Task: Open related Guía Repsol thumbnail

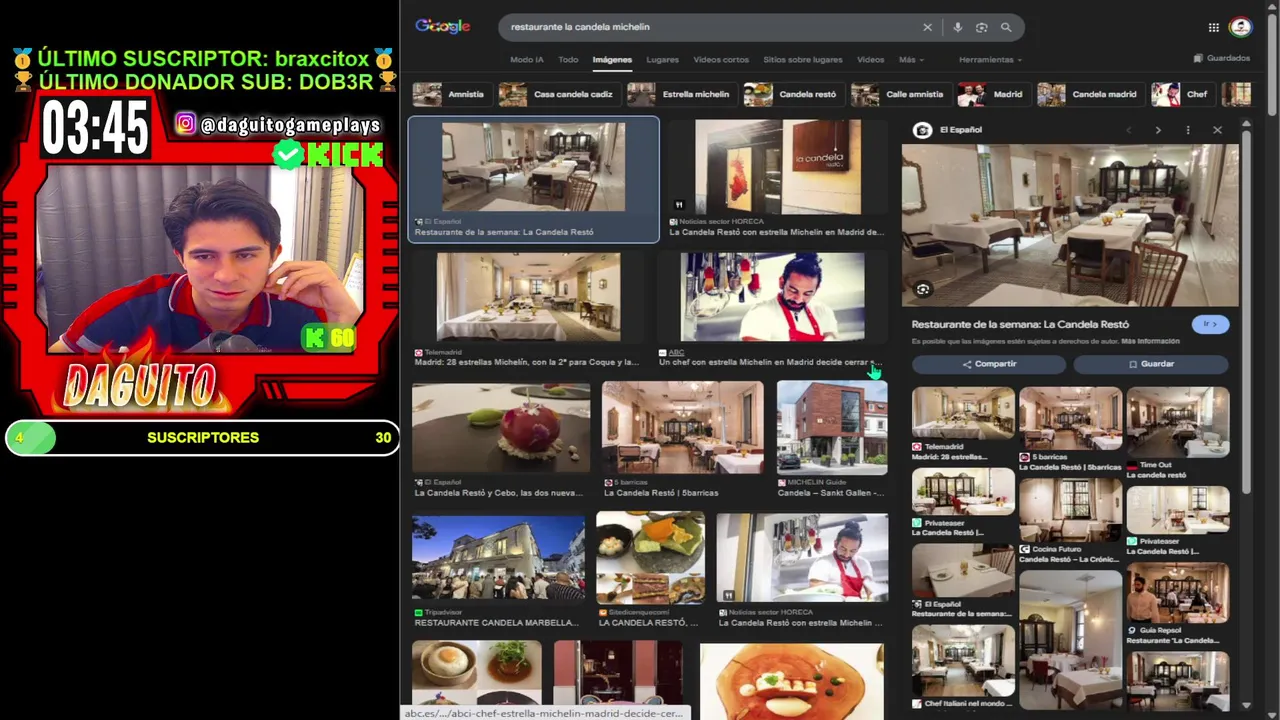Action: click(x=1178, y=593)
